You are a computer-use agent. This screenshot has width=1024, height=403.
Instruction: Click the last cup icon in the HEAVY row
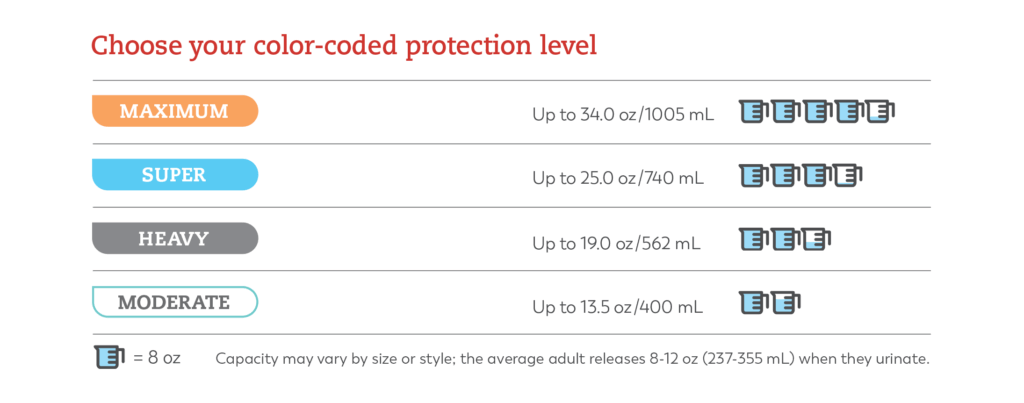818,239
